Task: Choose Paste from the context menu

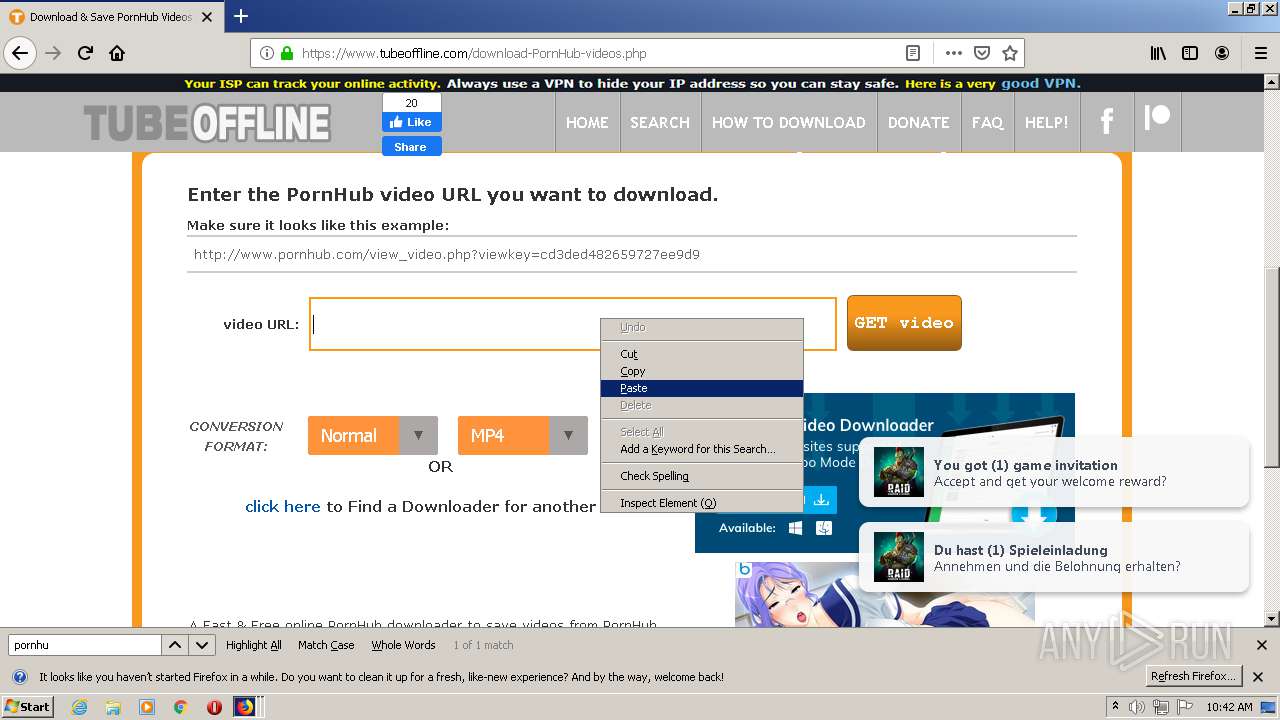Action: click(702, 388)
